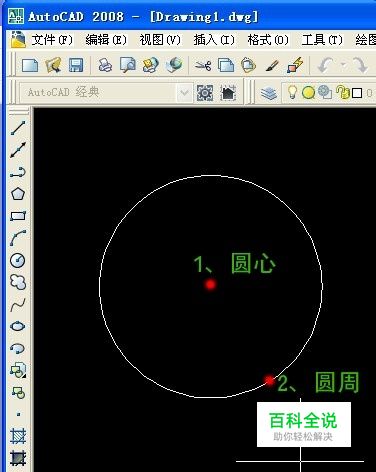Click the Drawing1.dwg document icon by menu
Viewport: 376px width, 472px height.
[x=18, y=40]
